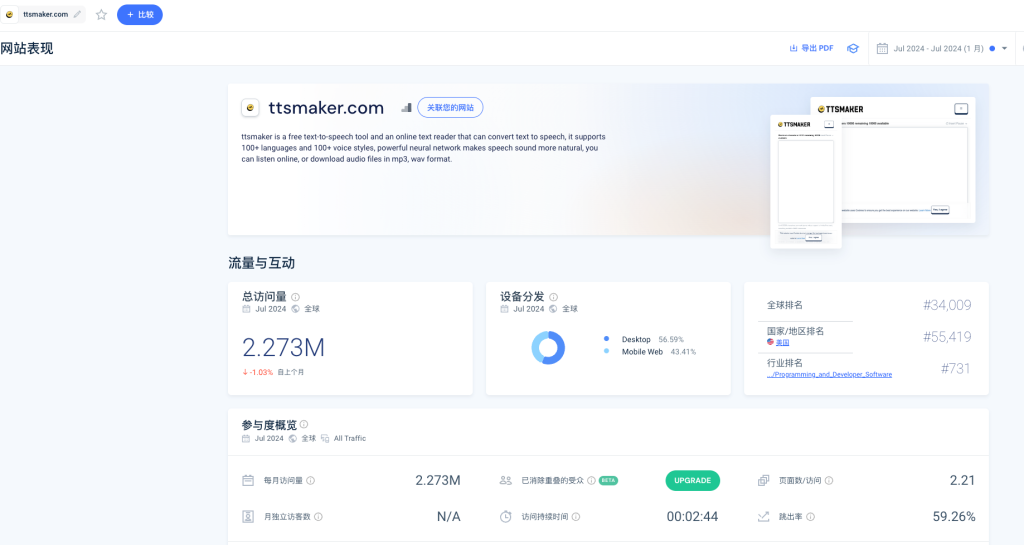Click the clock icon beside 访问持续时间
This screenshot has width=1024, height=545.
click(505, 516)
